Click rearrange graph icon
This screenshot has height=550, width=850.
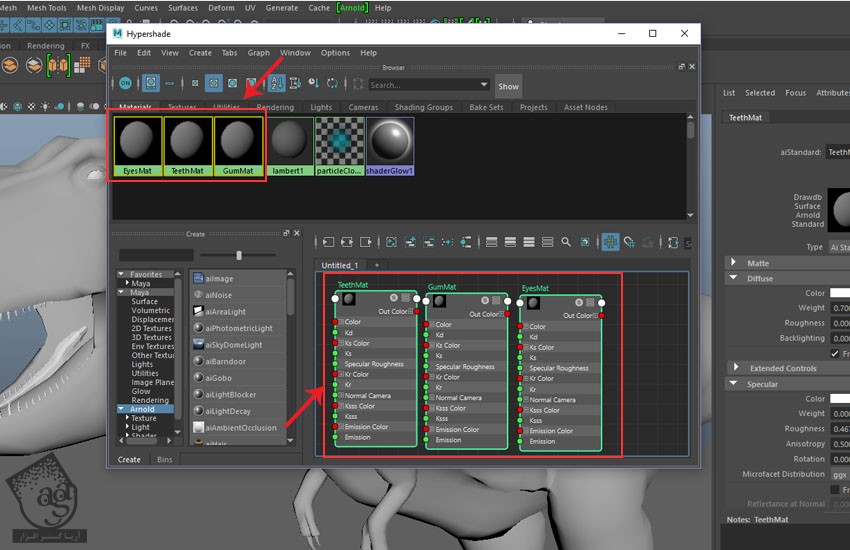click(x=447, y=242)
